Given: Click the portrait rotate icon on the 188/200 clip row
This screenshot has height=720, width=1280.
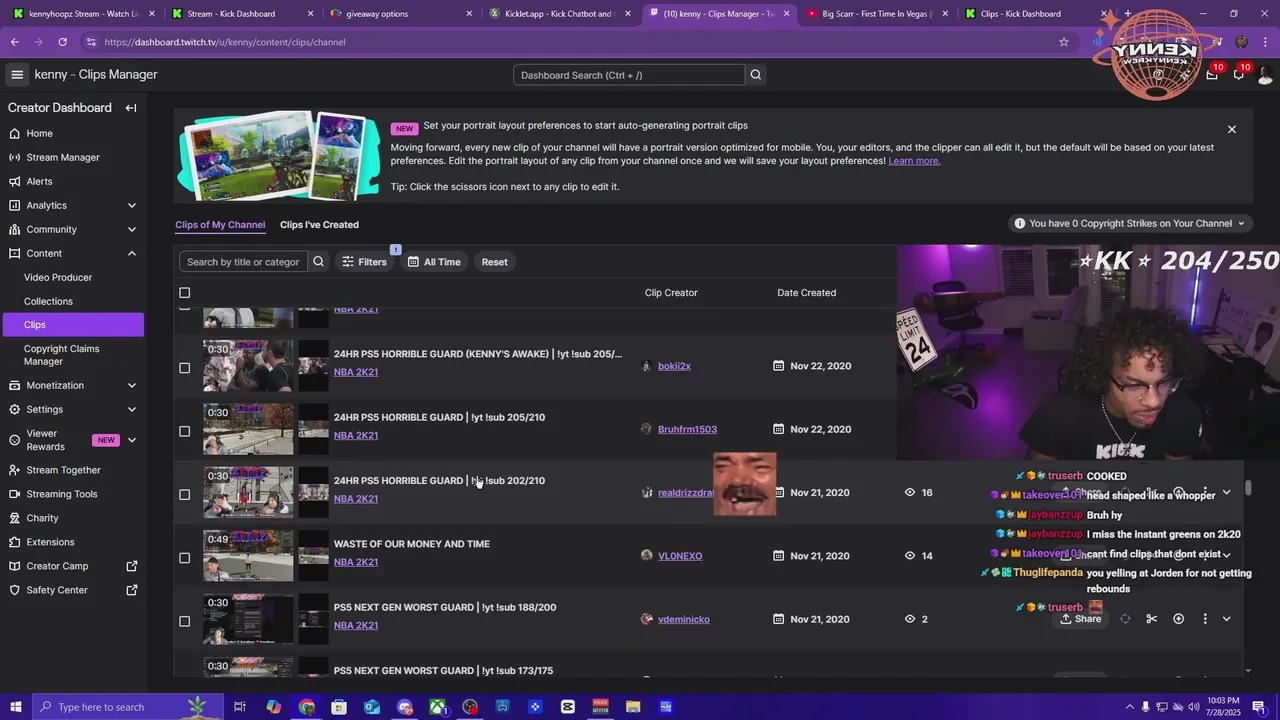Looking at the screenshot, I should [1125, 619].
